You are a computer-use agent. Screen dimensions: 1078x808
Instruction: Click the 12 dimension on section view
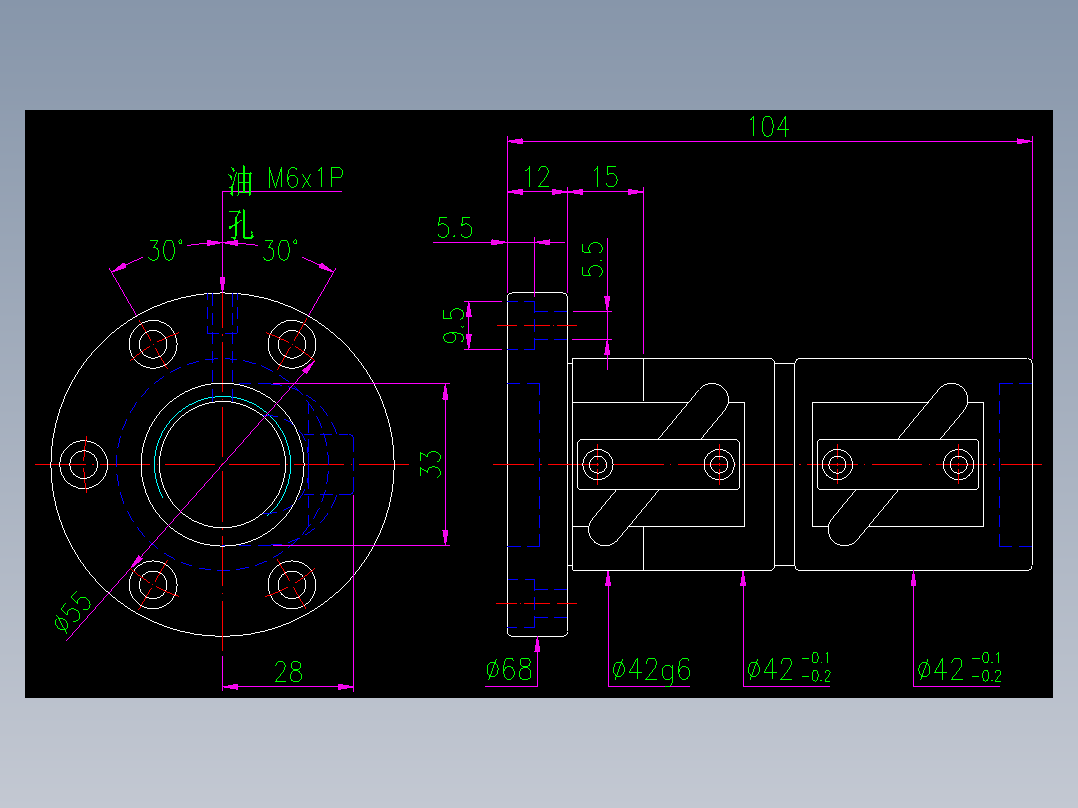tap(539, 176)
